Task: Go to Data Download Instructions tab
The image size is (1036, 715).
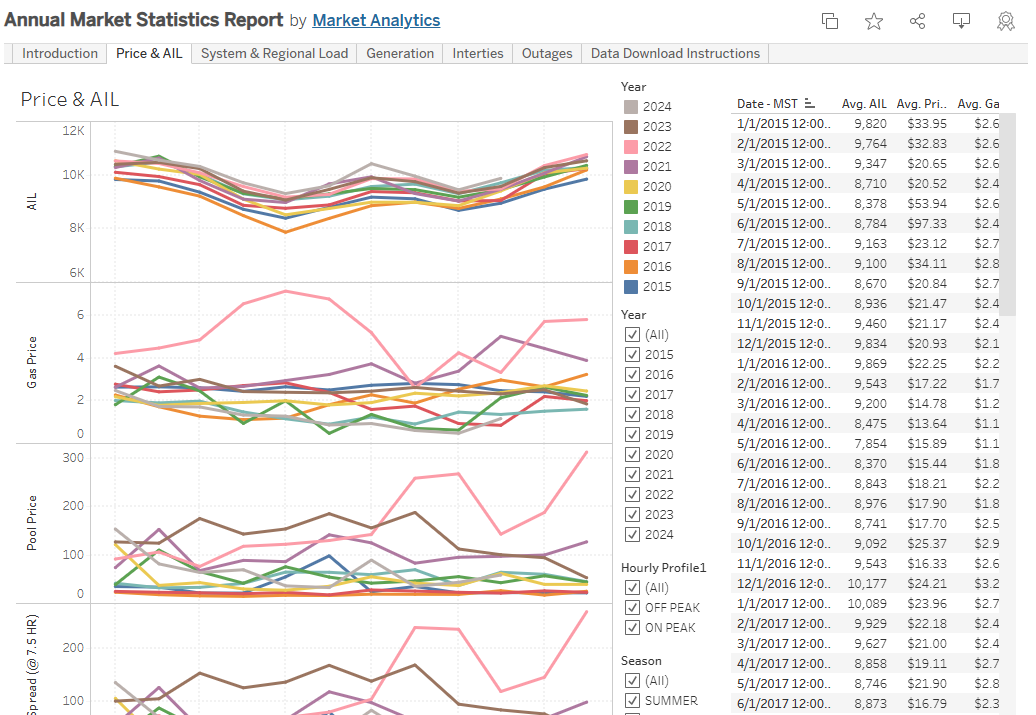Action: (x=675, y=54)
